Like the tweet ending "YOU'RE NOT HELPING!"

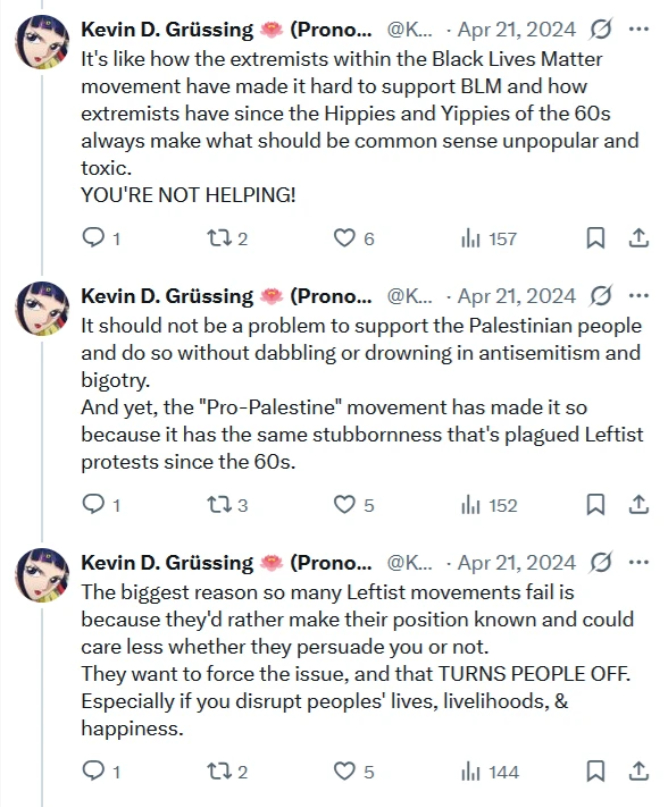[x=344, y=238]
